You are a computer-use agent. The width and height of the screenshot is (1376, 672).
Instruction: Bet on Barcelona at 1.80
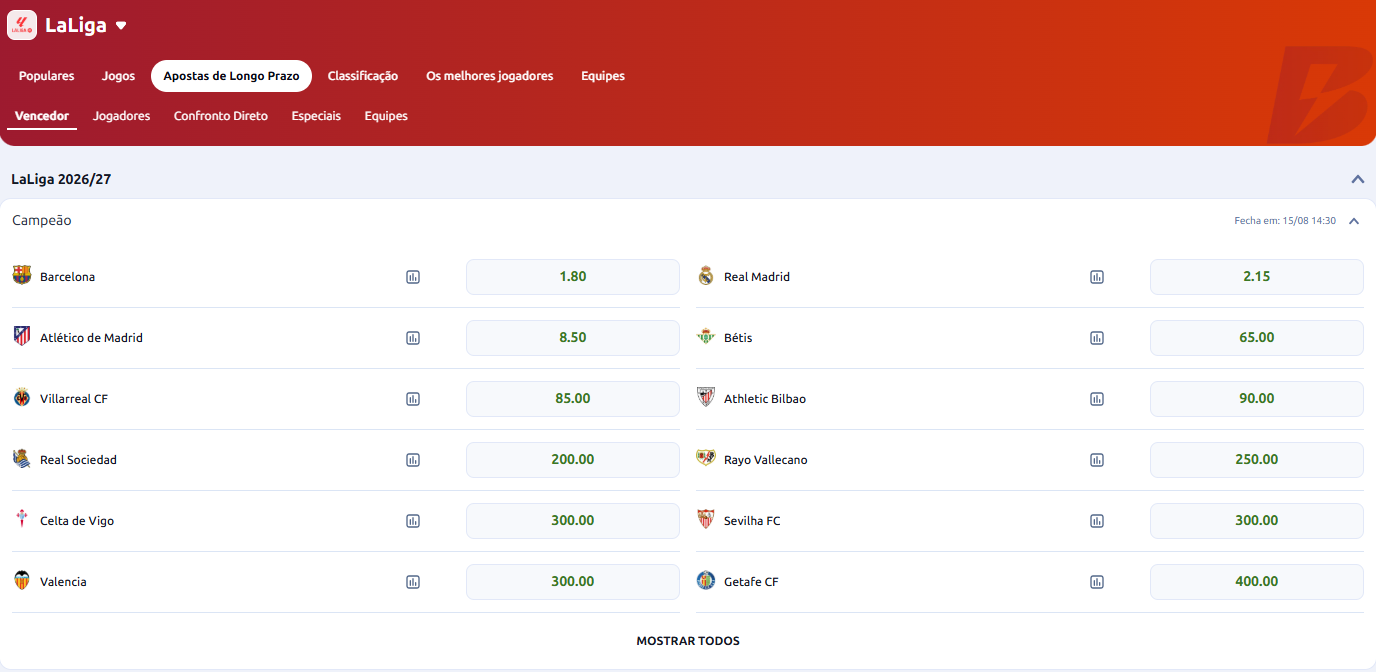pos(573,277)
